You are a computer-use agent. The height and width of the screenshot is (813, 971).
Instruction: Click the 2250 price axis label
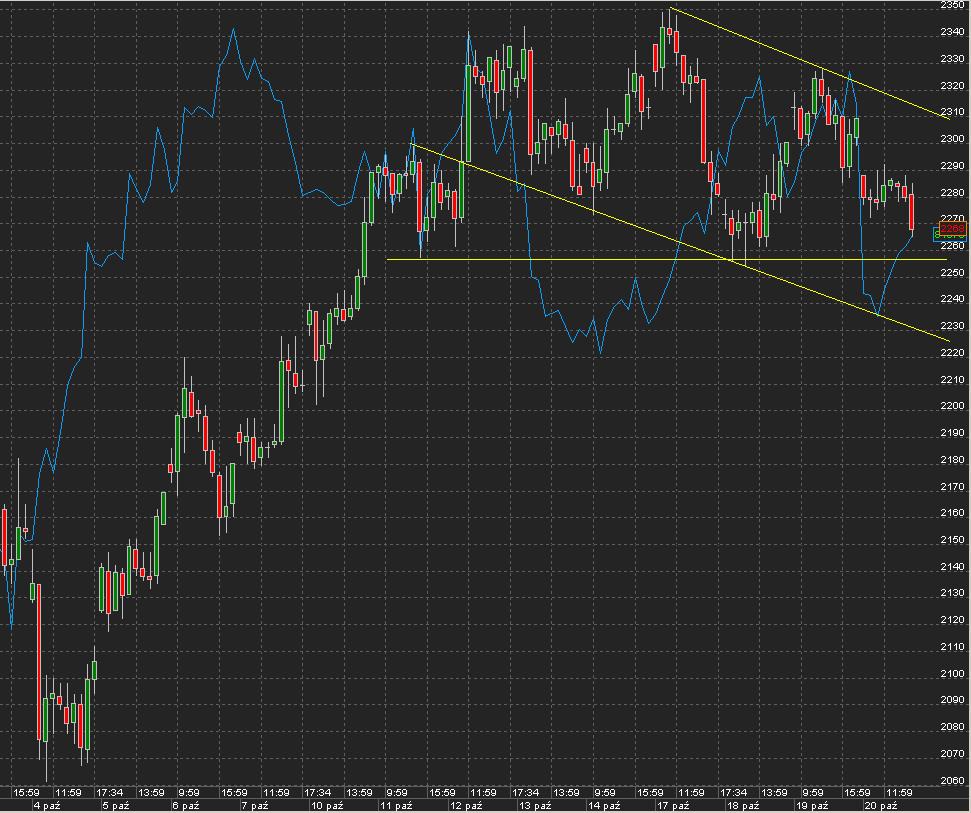coord(952,272)
